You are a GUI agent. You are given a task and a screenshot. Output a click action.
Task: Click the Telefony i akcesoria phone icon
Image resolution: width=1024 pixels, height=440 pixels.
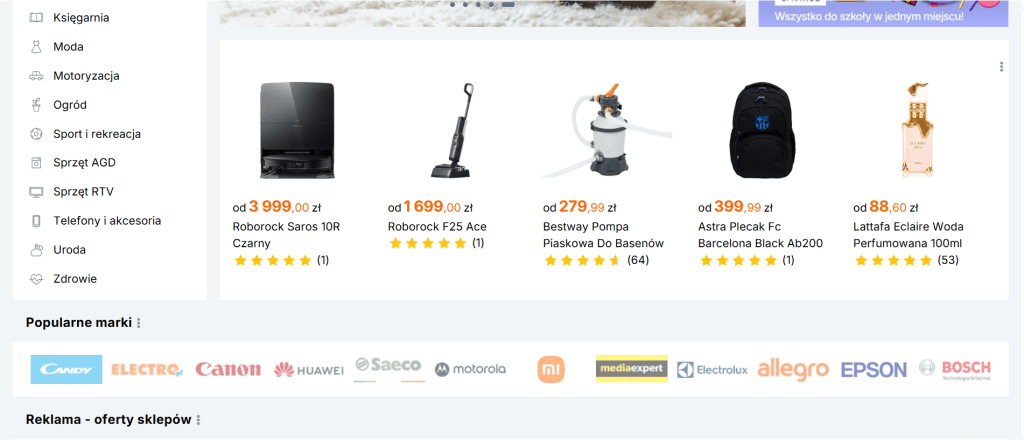coord(36,221)
